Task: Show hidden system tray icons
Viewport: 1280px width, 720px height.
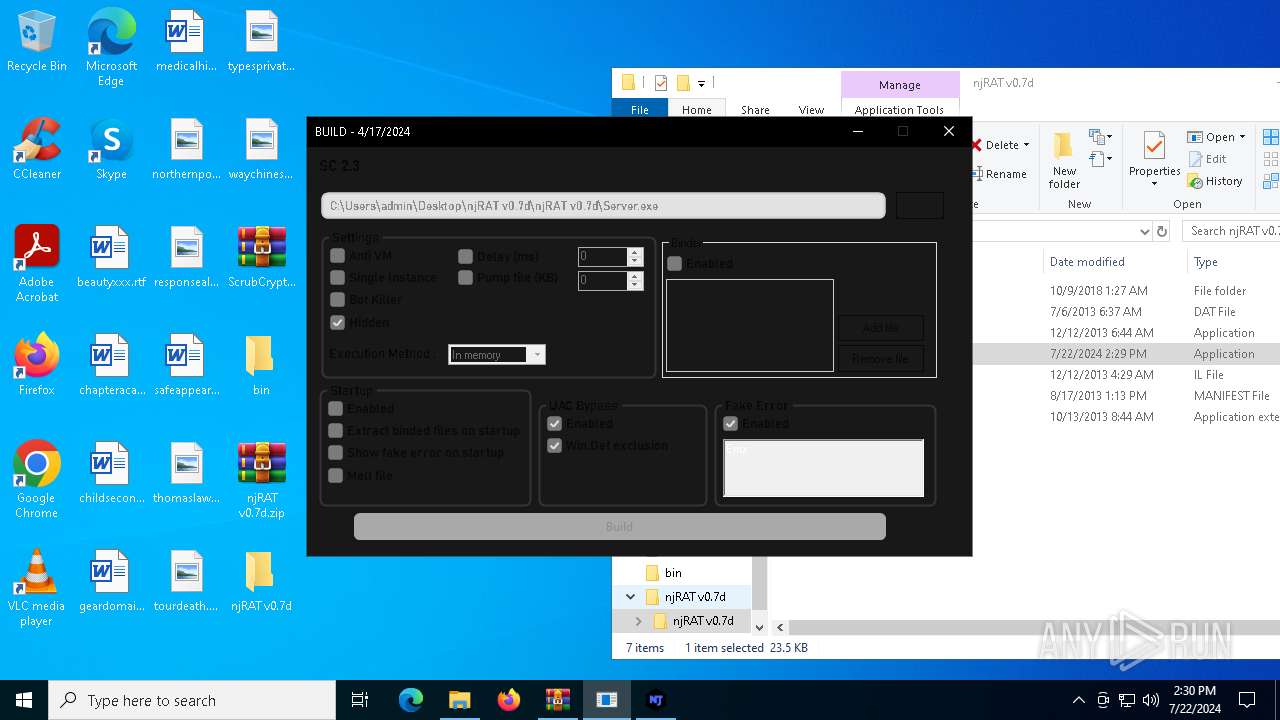Action: (1078, 700)
